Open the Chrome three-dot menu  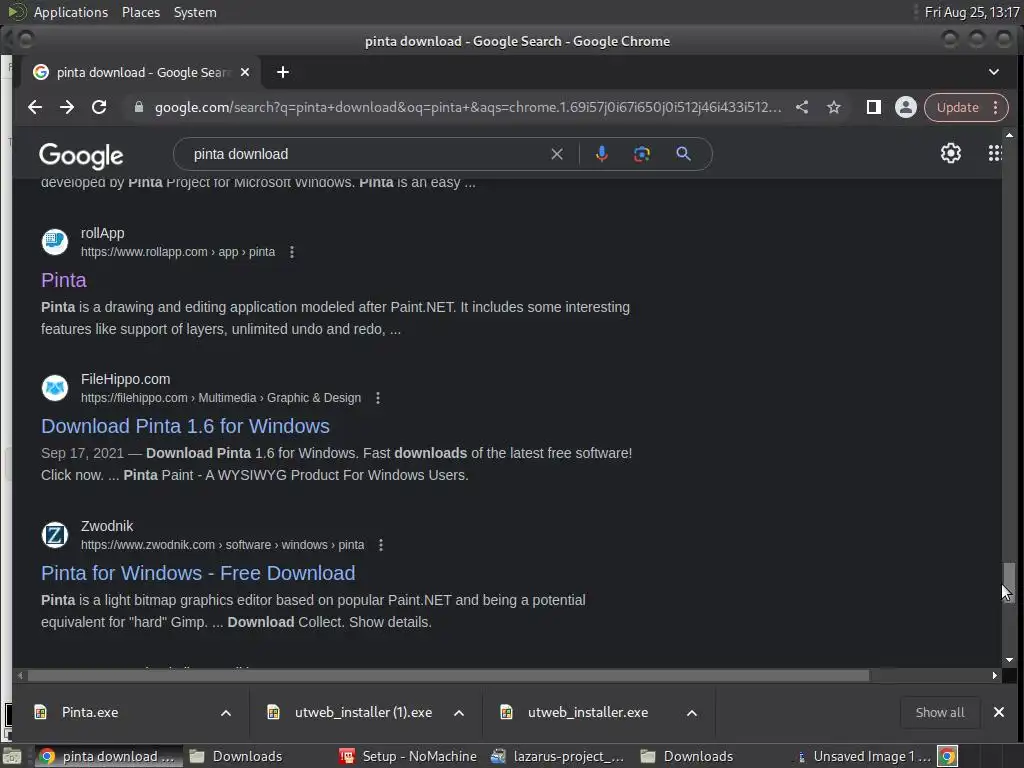coord(995,107)
